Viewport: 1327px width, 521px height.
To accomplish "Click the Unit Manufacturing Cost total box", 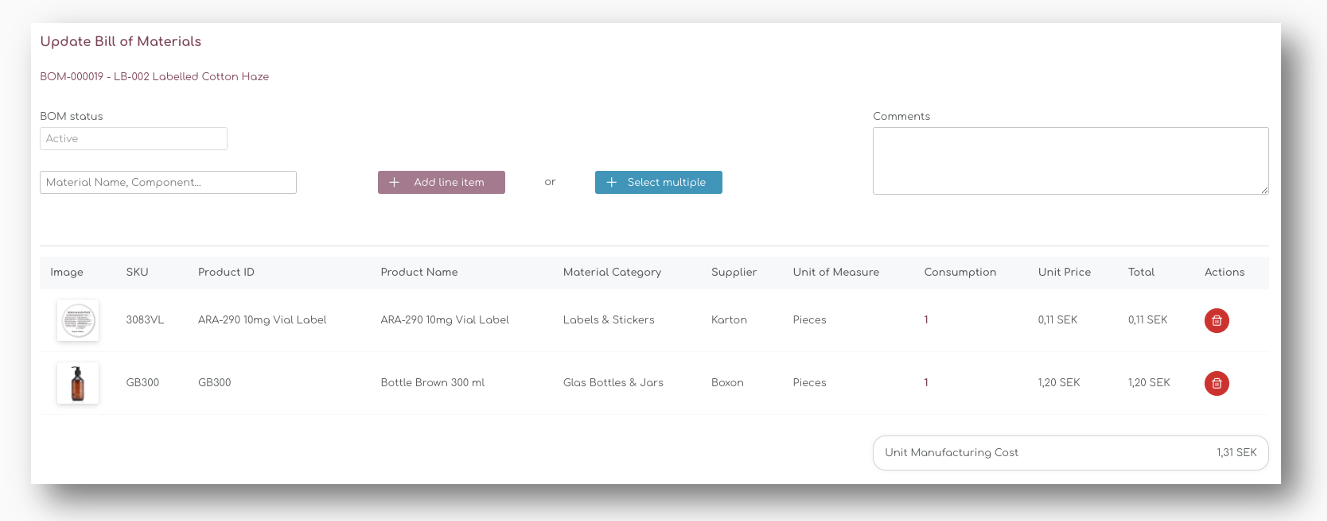I will (1070, 453).
